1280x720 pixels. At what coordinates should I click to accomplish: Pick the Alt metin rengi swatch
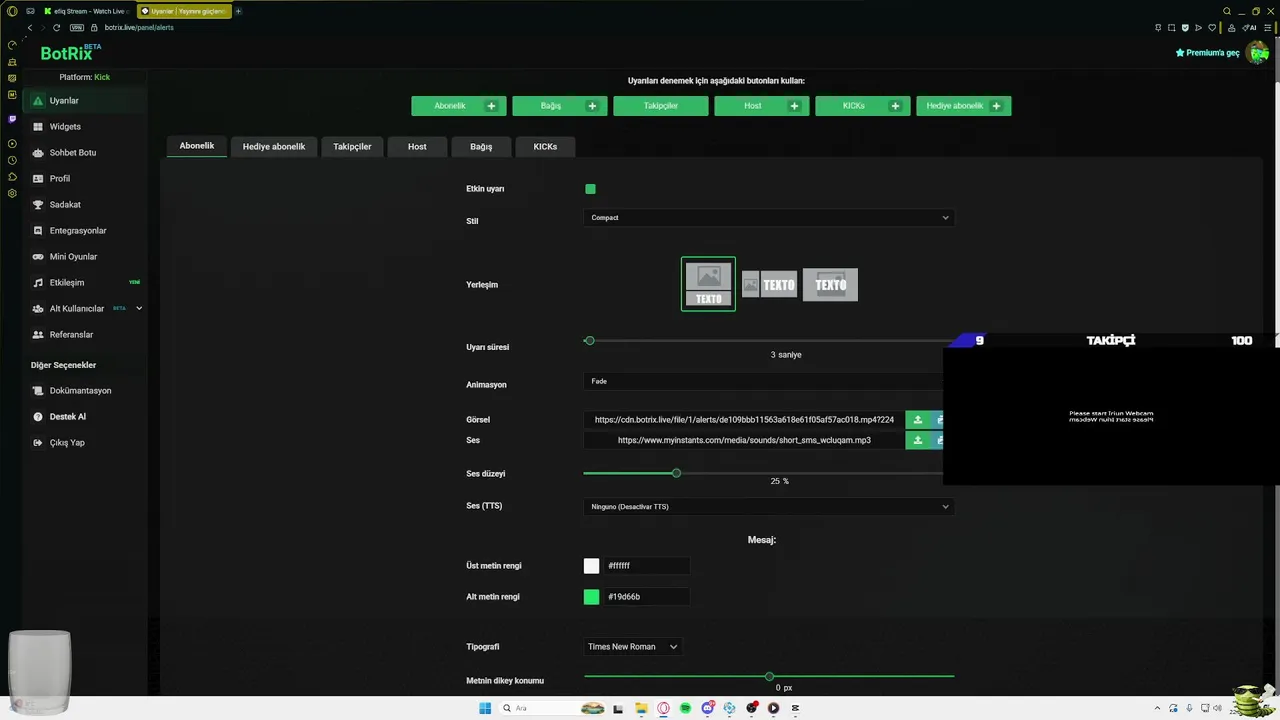(591, 597)
